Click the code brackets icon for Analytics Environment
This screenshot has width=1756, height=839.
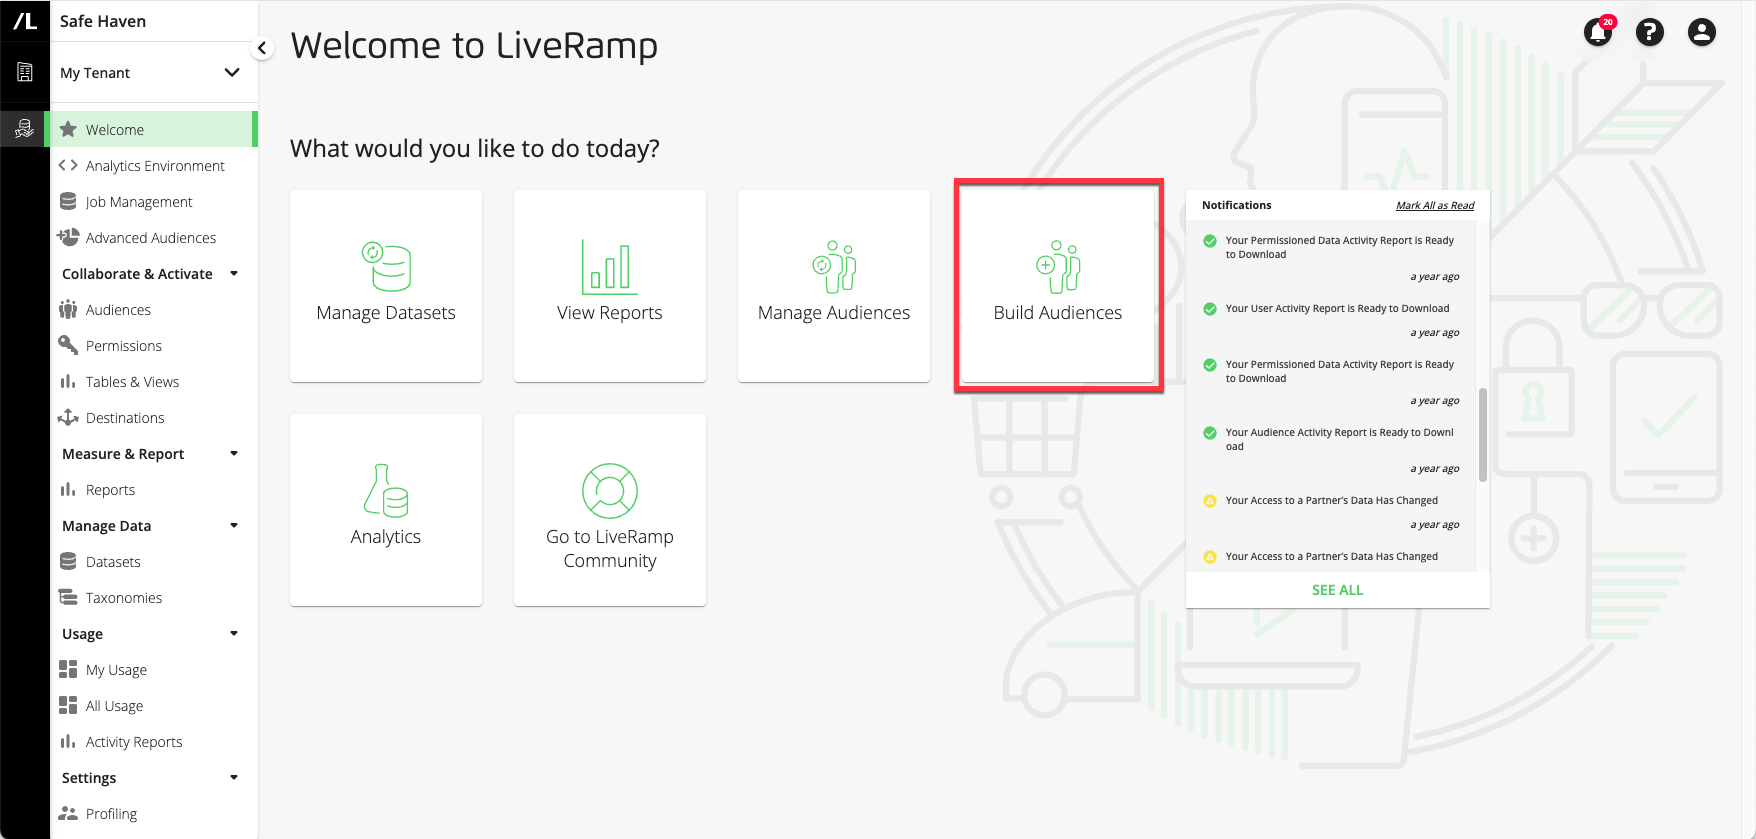68,165
